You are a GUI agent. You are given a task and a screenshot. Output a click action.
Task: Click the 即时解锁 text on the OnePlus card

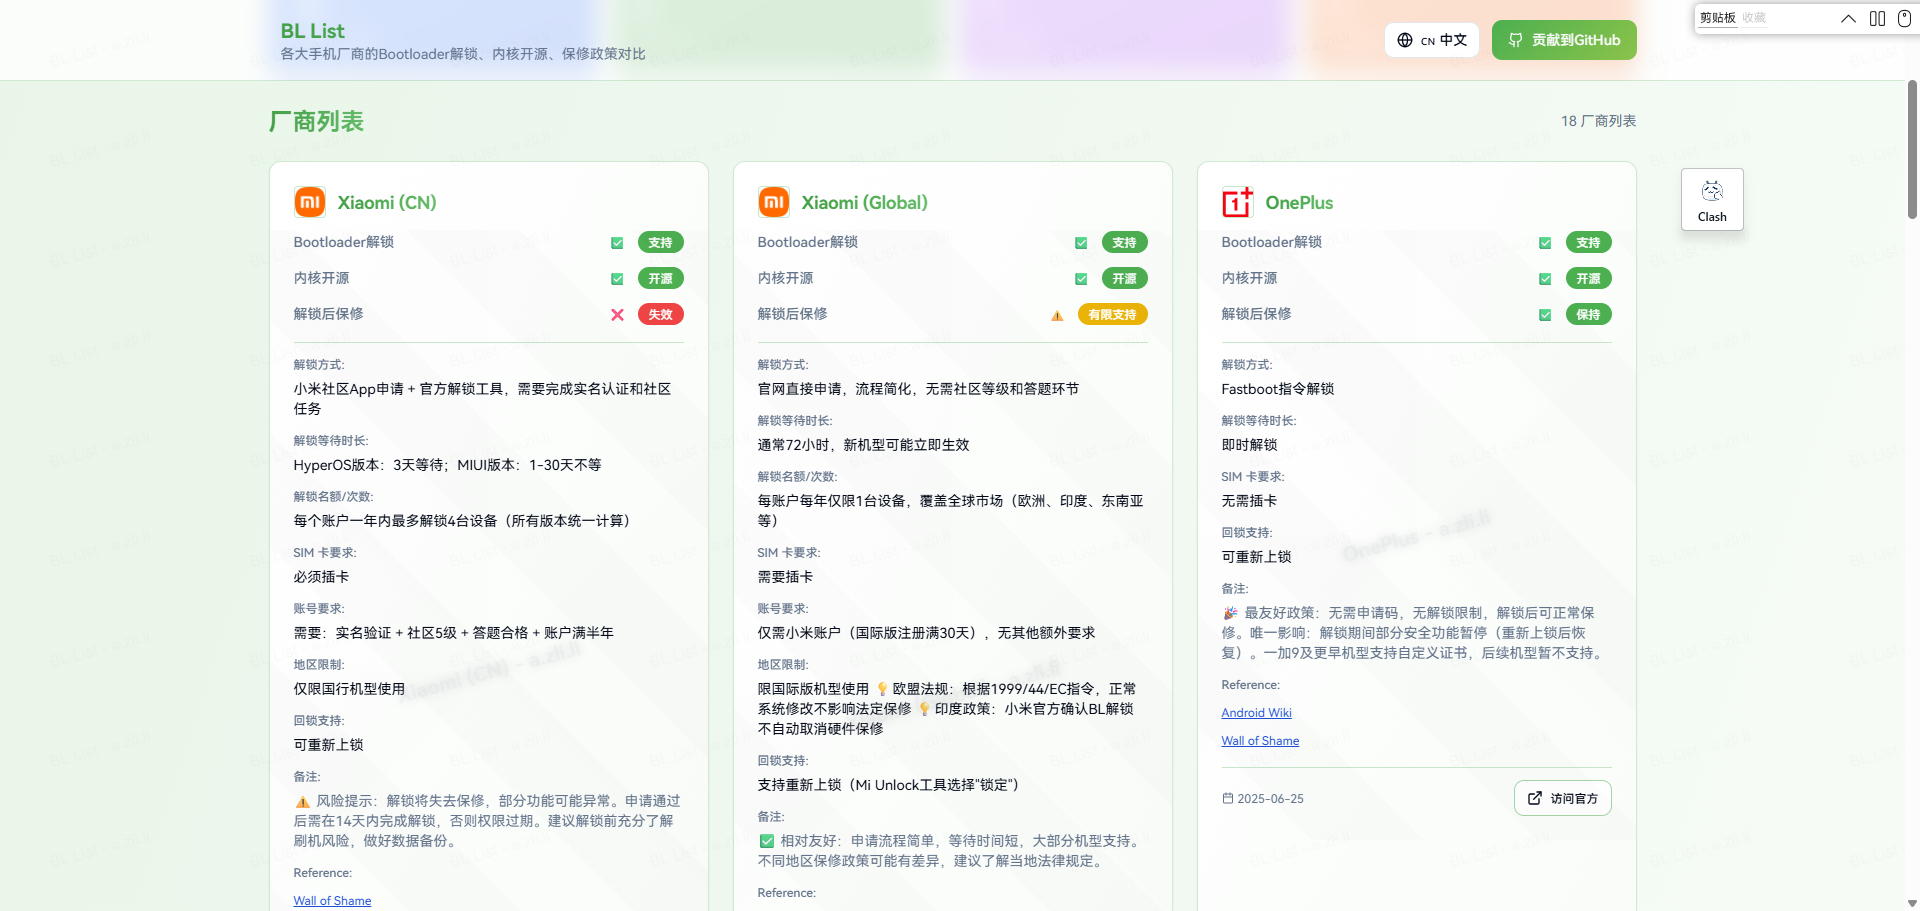(x=1249, y=445)
